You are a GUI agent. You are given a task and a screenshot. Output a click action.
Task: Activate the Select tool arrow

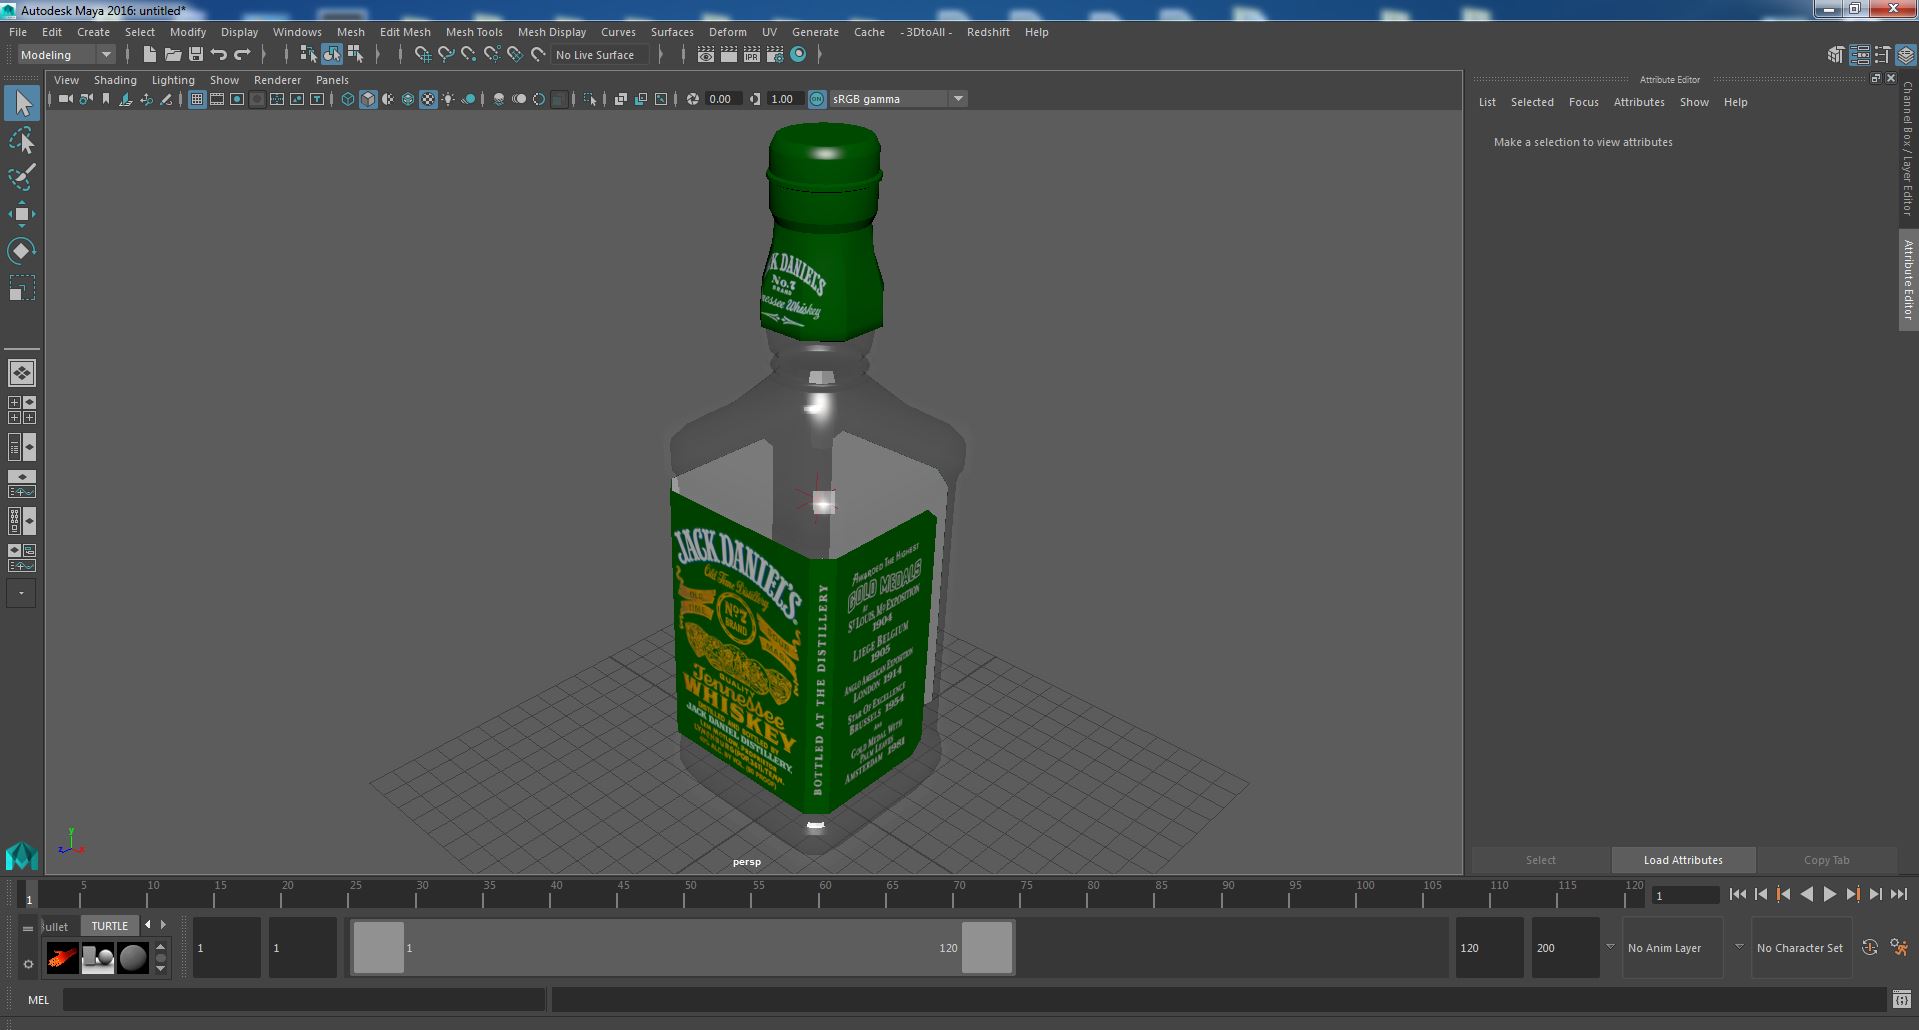pyautogui.click(x=22, y=103)
